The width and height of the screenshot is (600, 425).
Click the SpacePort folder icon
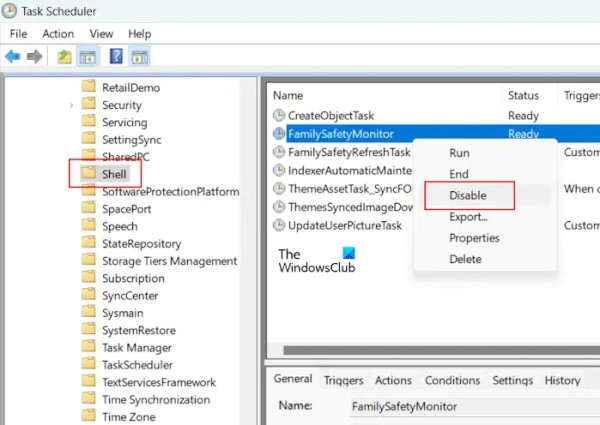(89, 207)
